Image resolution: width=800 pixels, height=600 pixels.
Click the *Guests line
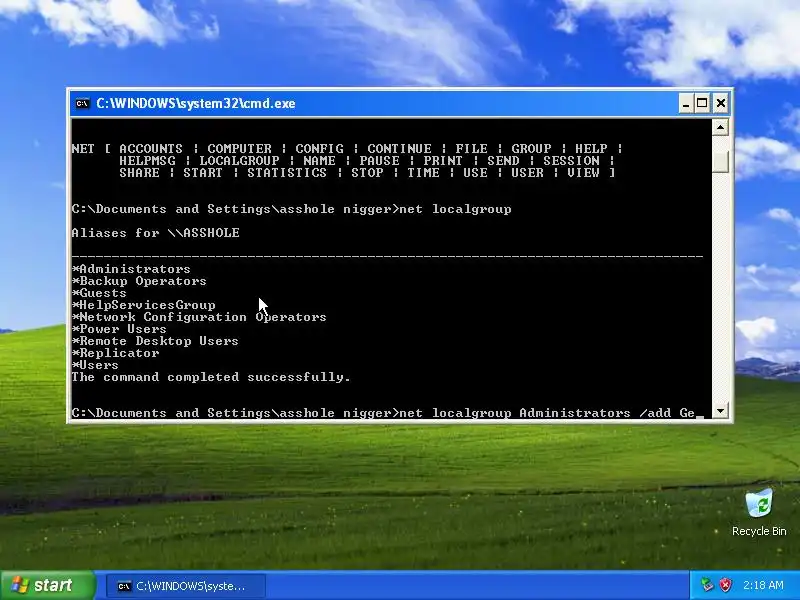click(99, 293)
